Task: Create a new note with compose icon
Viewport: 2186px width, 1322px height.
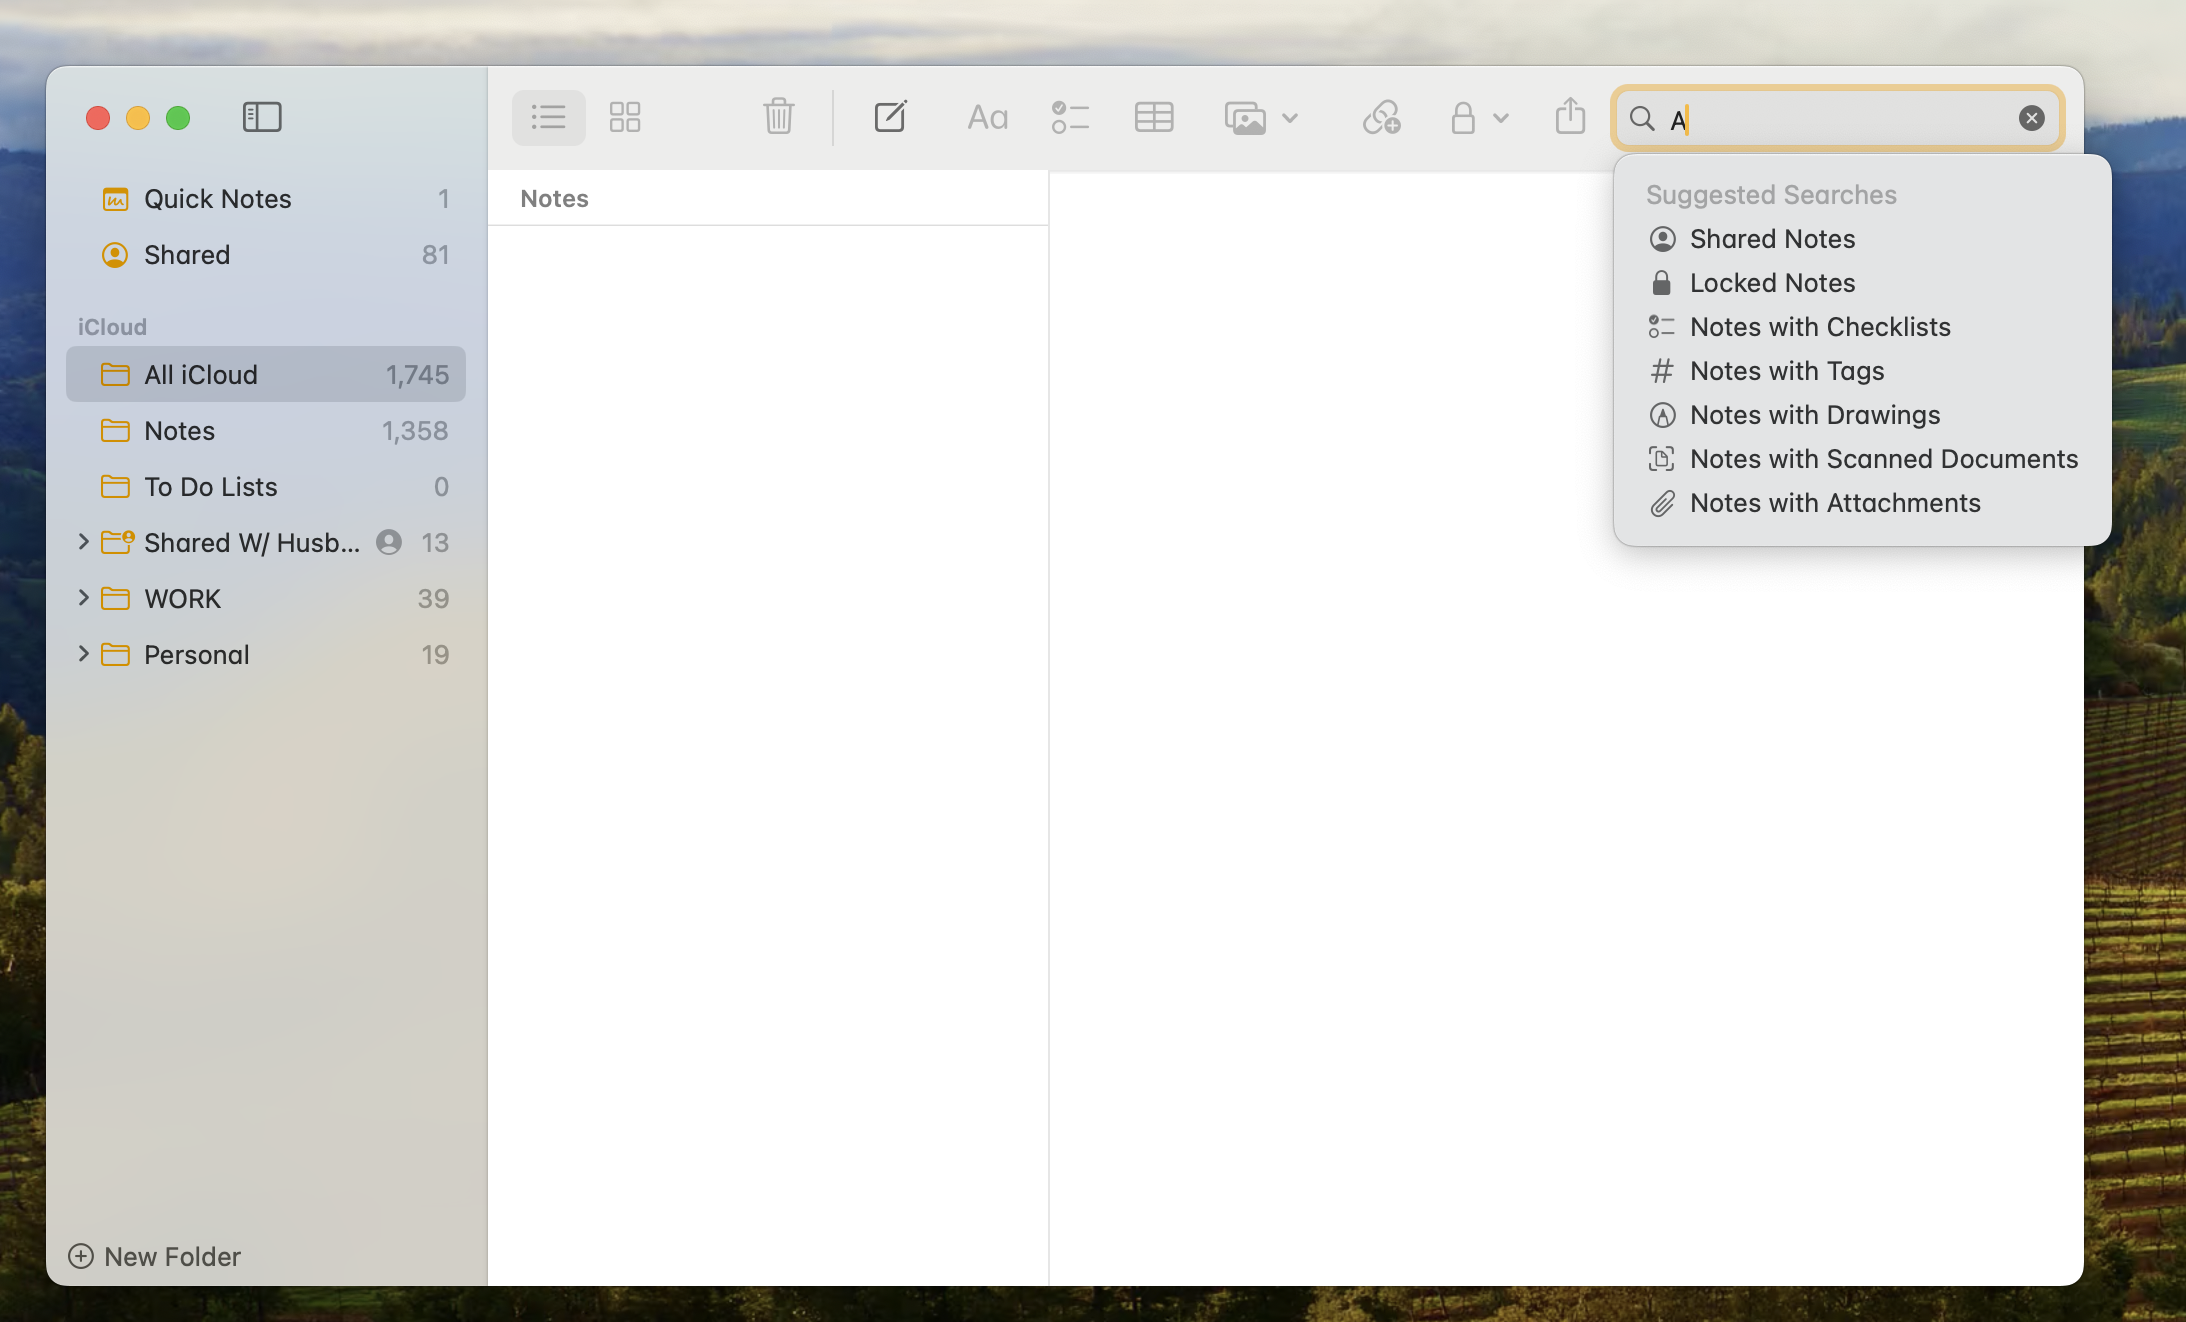Action: tap(890, 118)
